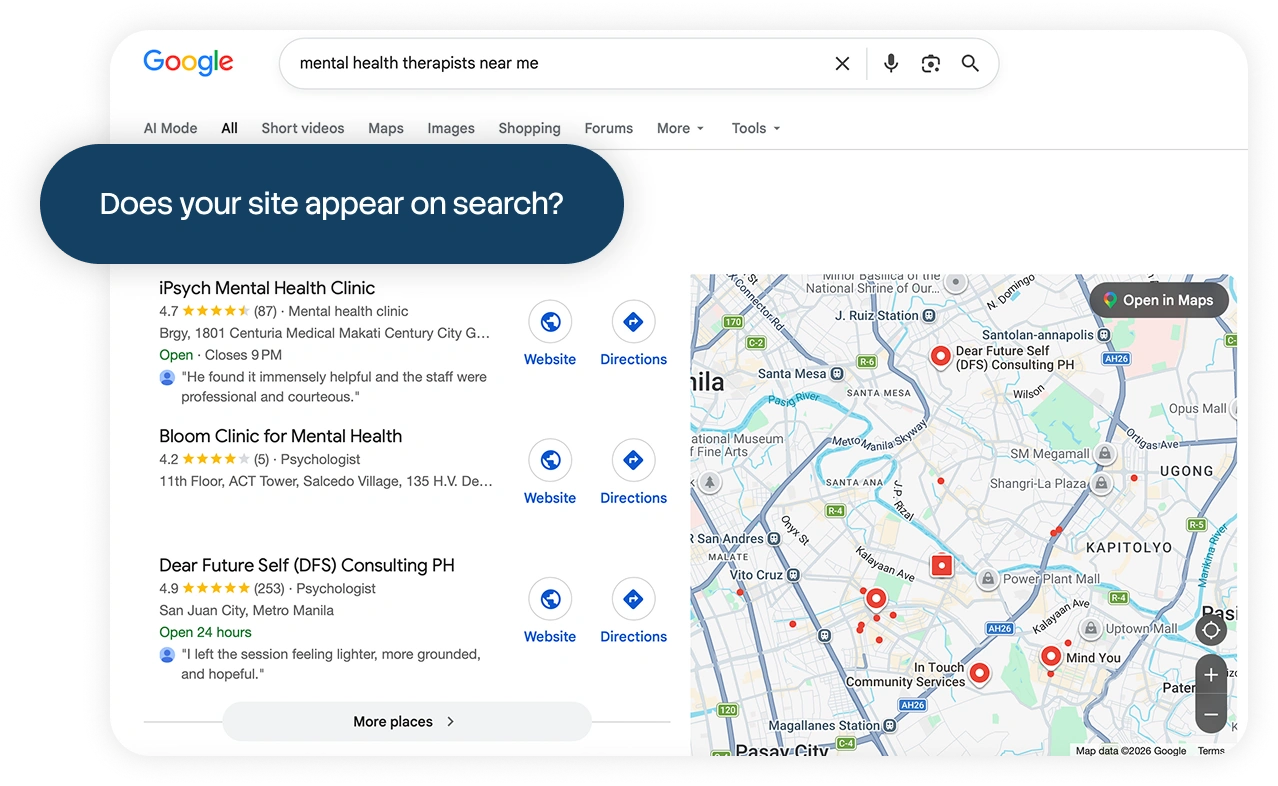Click the Shangri-La Plaza shopping marker
1278x786 pixels.
click(1101, 484)
